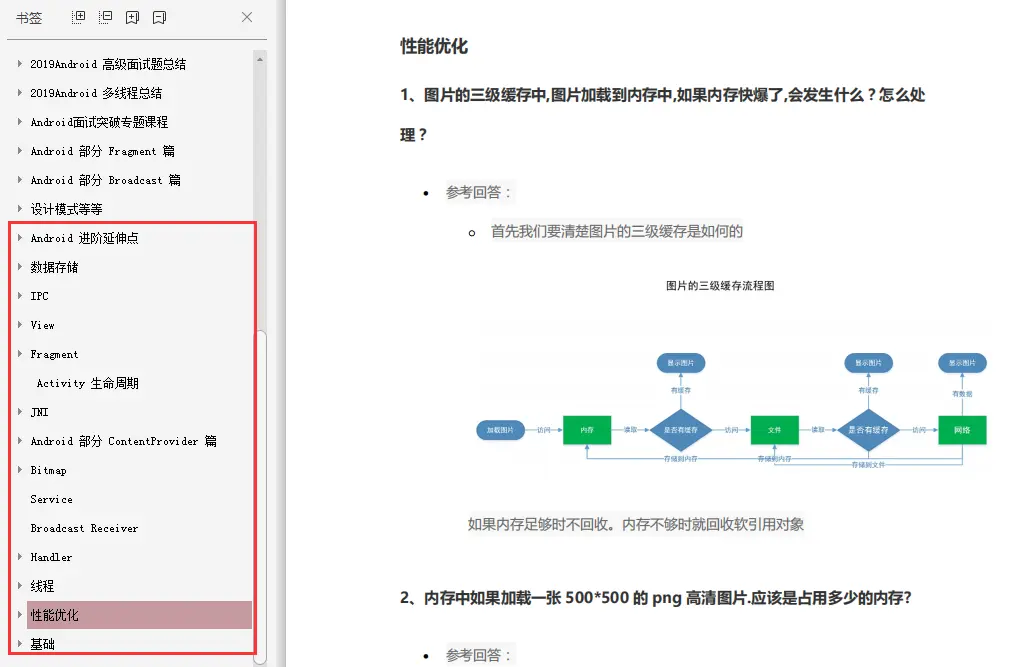
Task: Select the 'Service' bookmark
Action: click(x=50, y=499)
